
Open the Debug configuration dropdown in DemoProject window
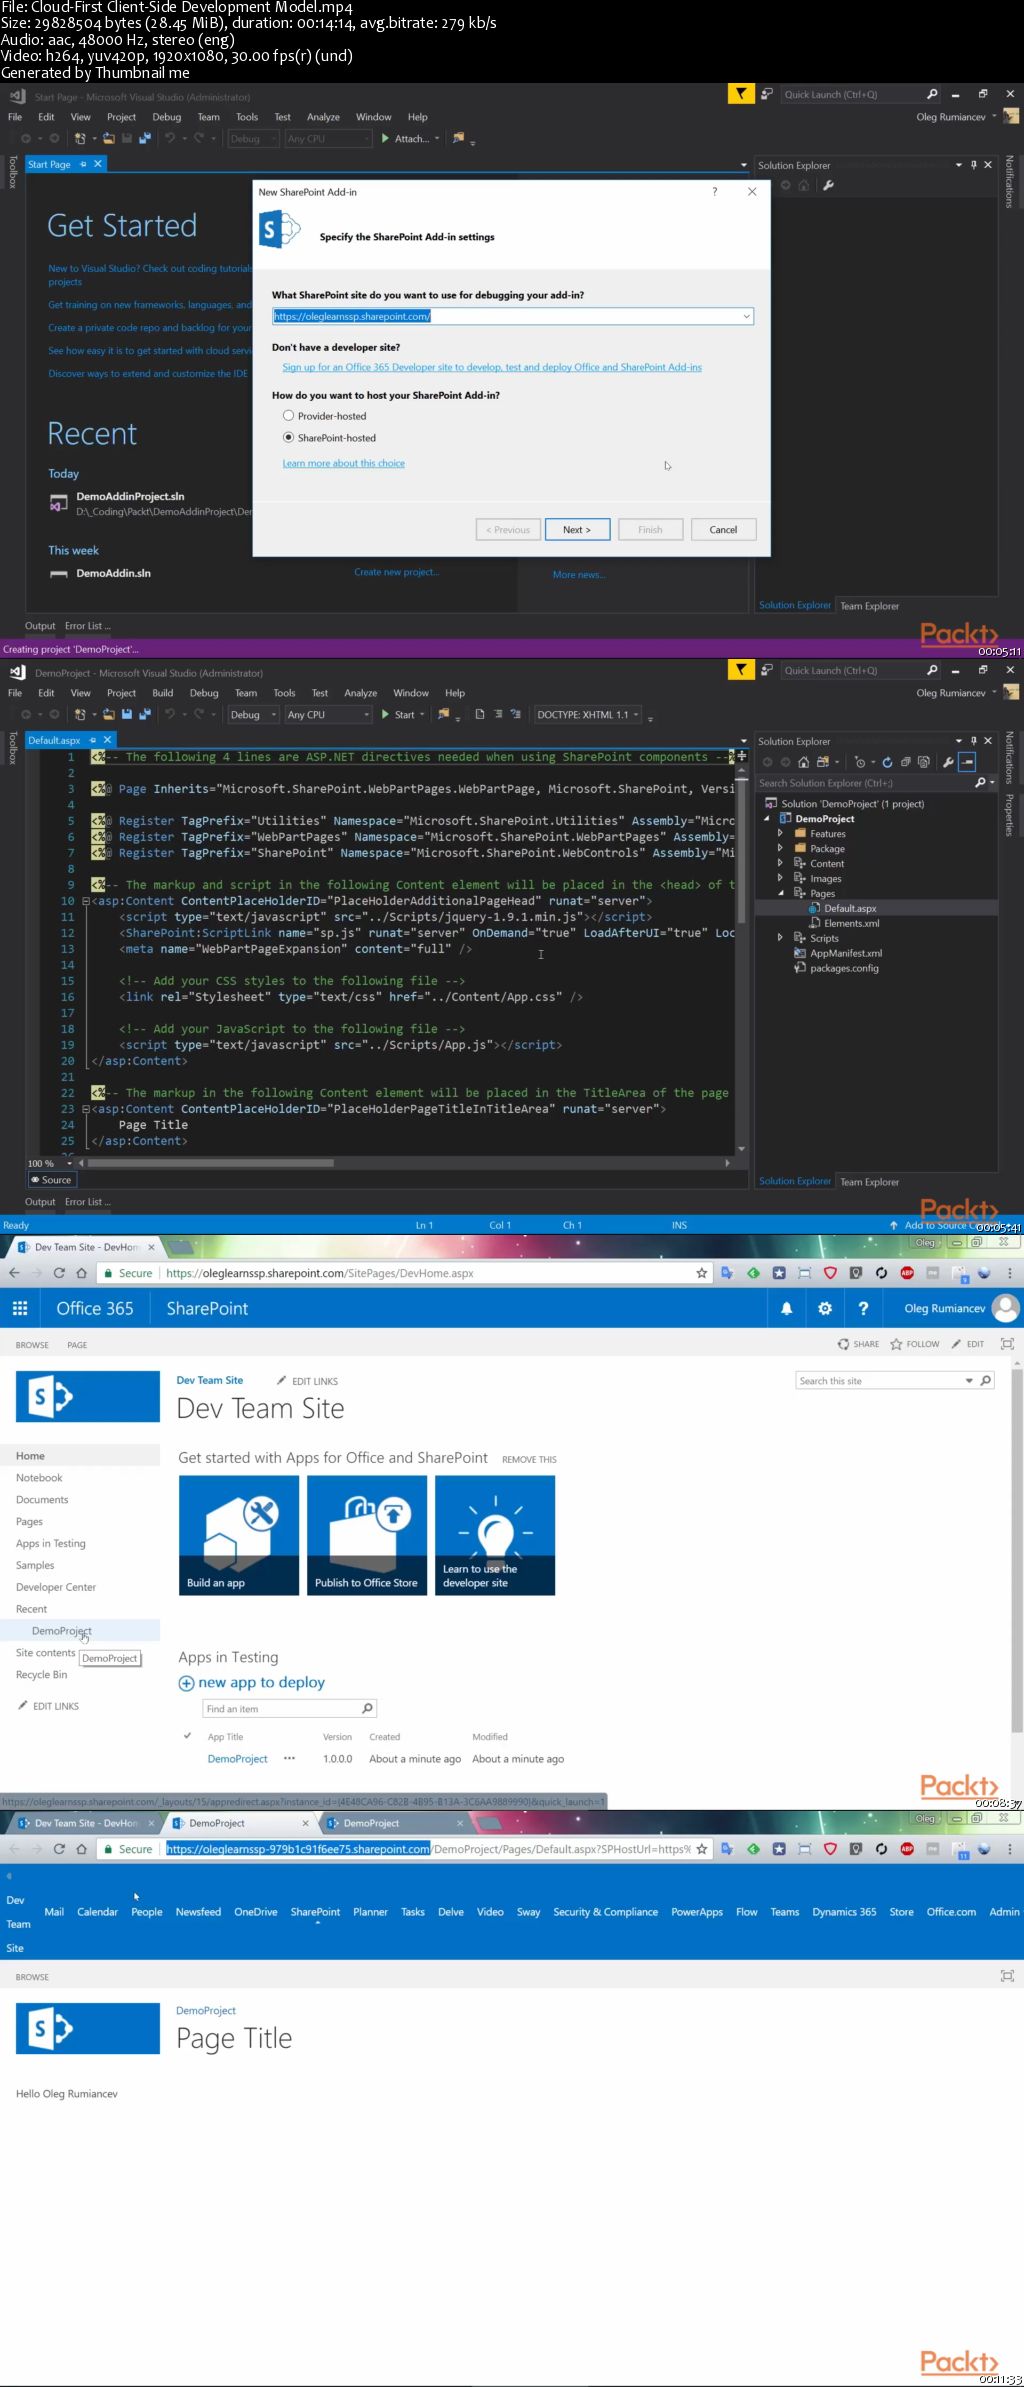(252, 715)
